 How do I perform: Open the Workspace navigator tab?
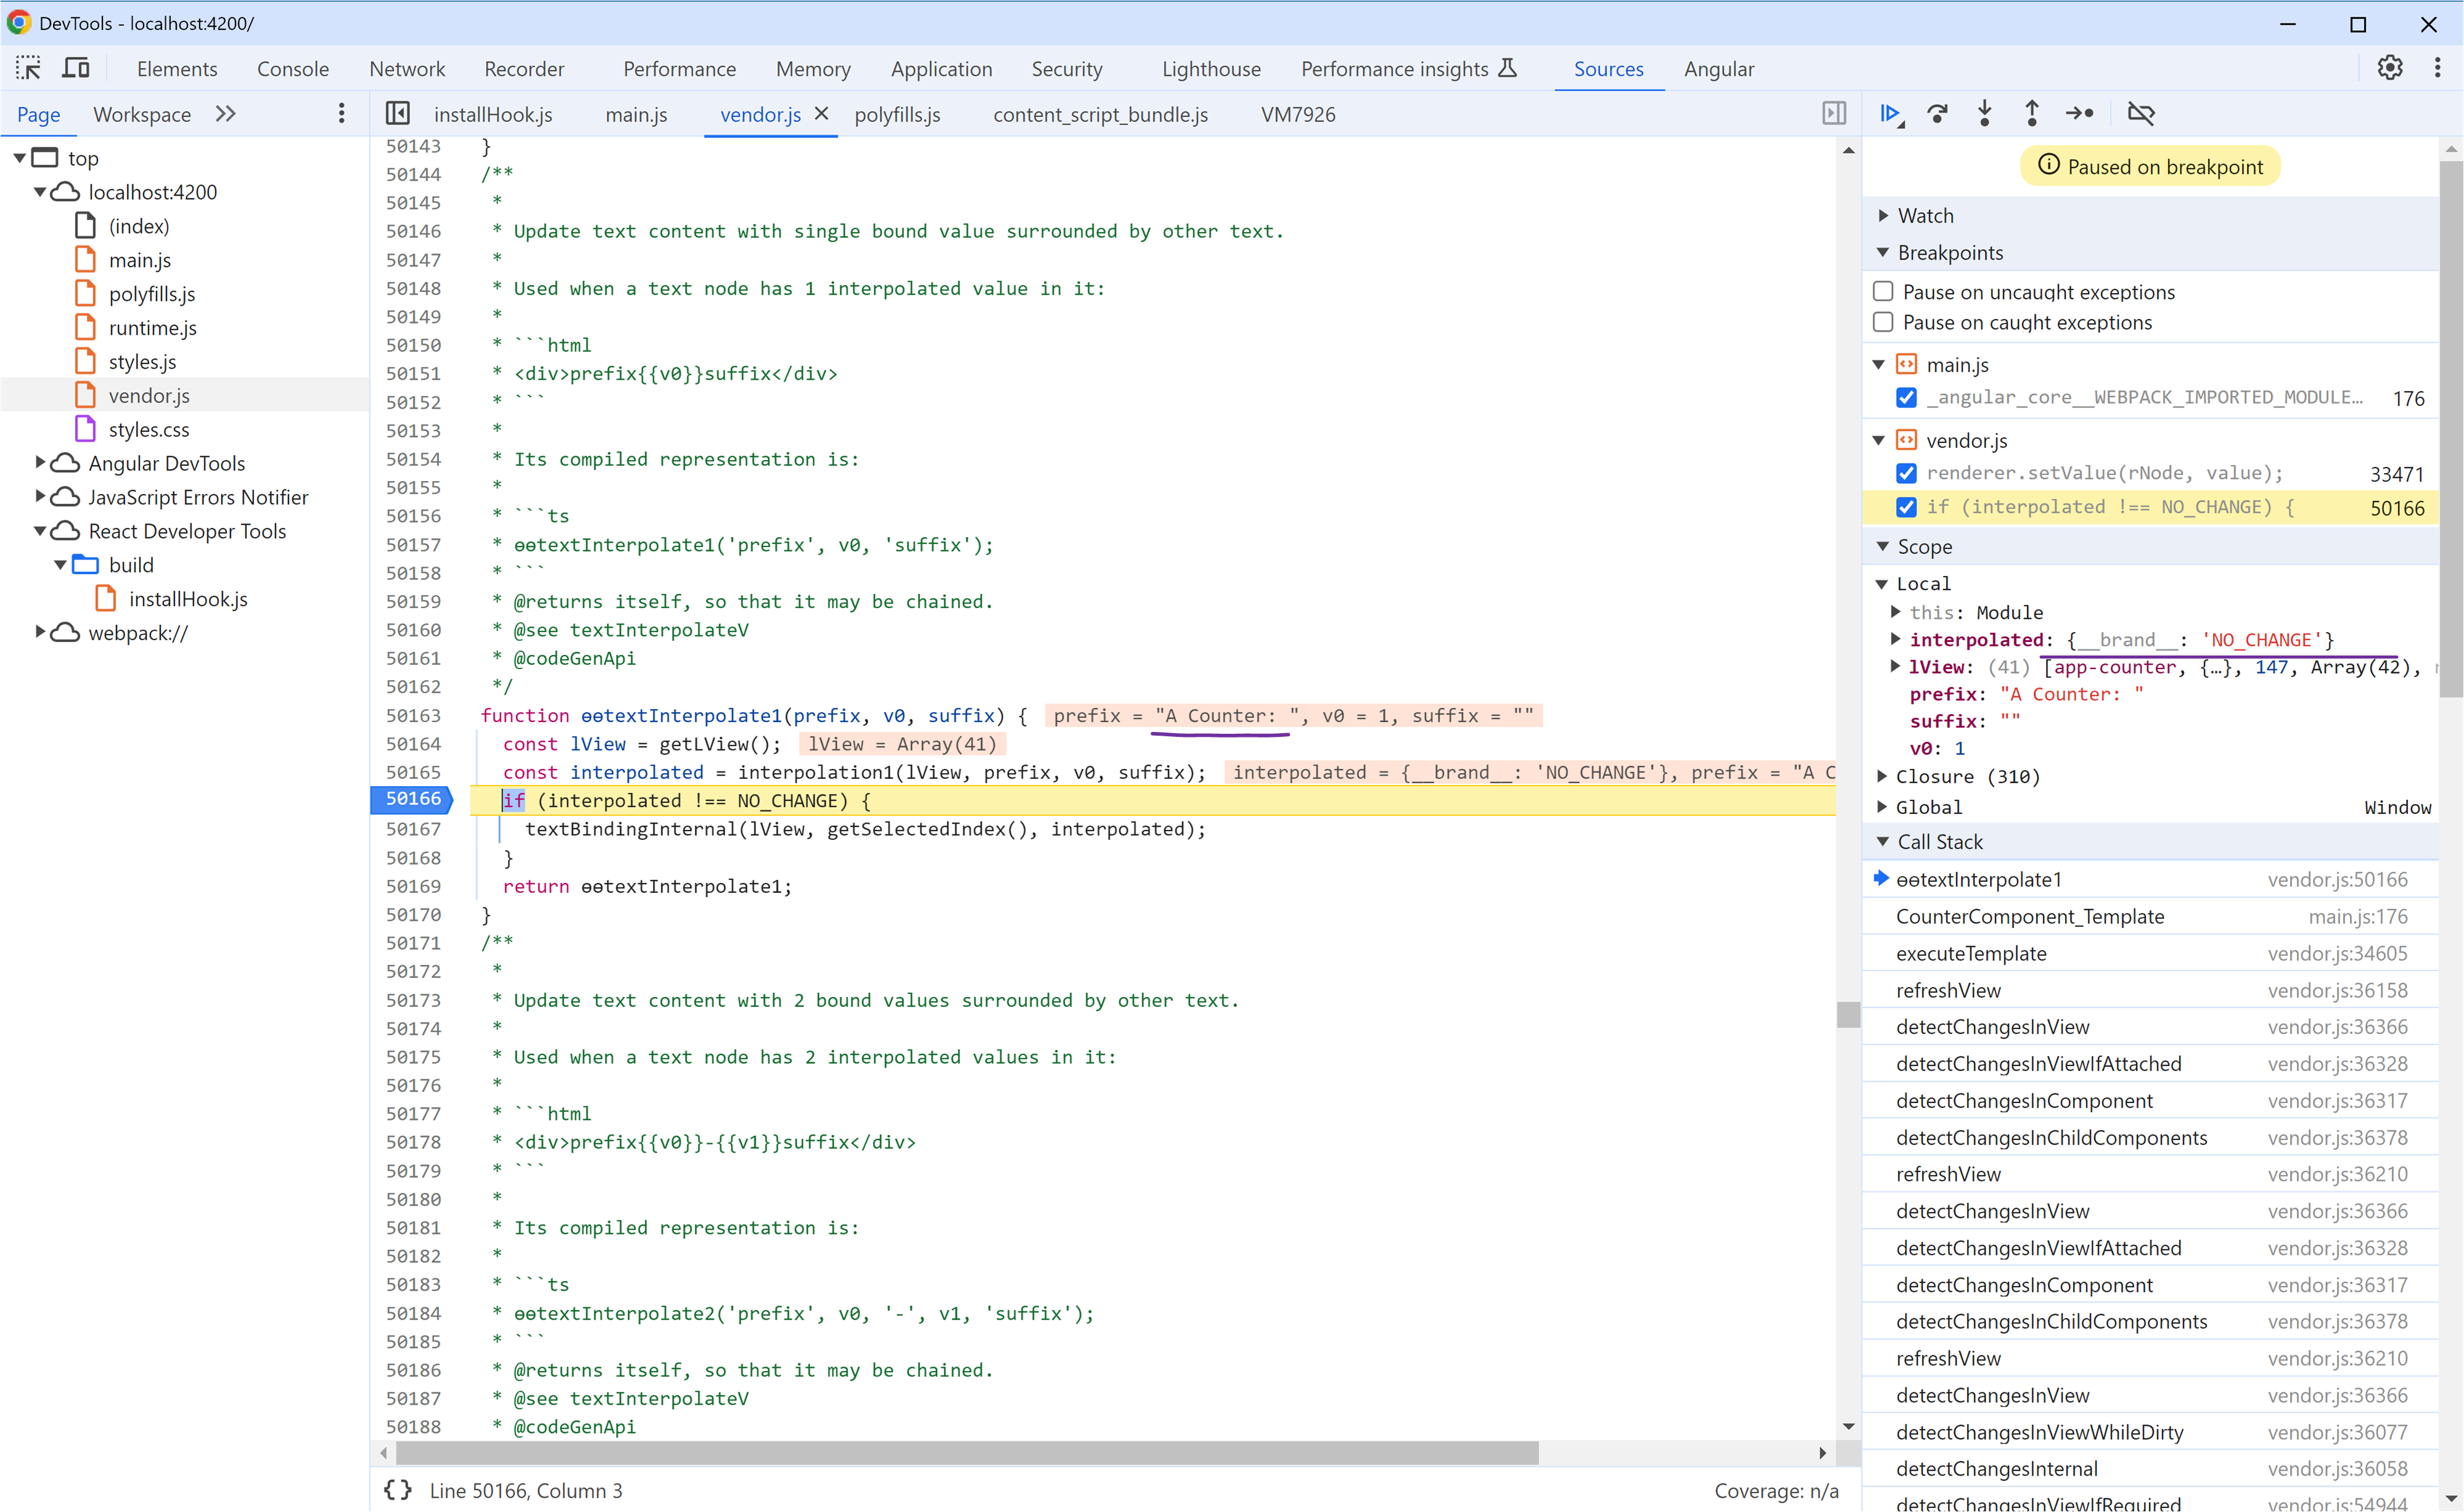[142, 114]
